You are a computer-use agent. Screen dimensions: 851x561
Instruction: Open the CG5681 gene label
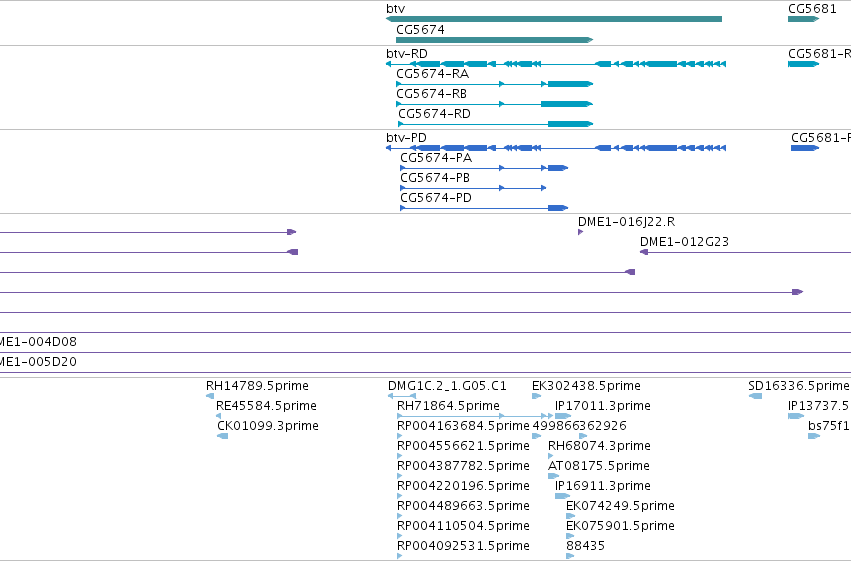click(x=812, y=9)
